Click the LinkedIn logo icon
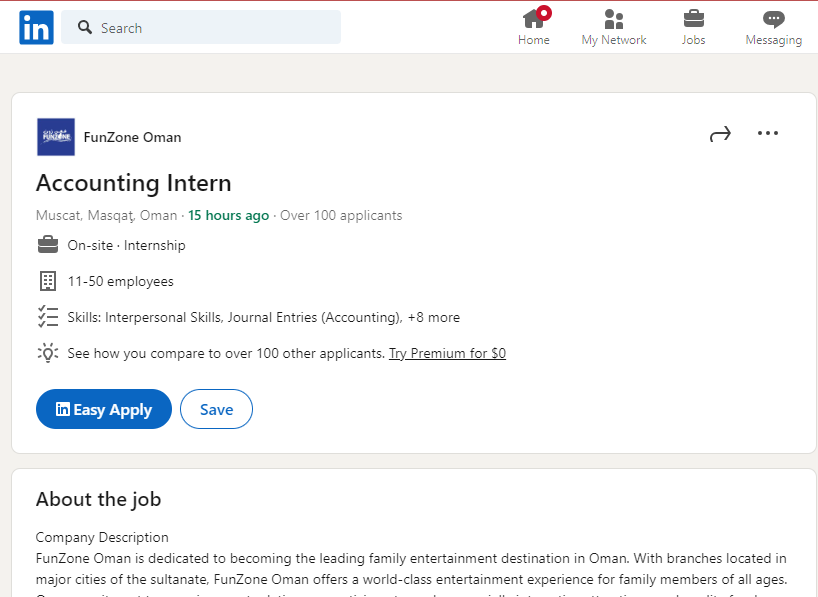Viewport: 818px width, 597px height. click(x=37, y=28)
